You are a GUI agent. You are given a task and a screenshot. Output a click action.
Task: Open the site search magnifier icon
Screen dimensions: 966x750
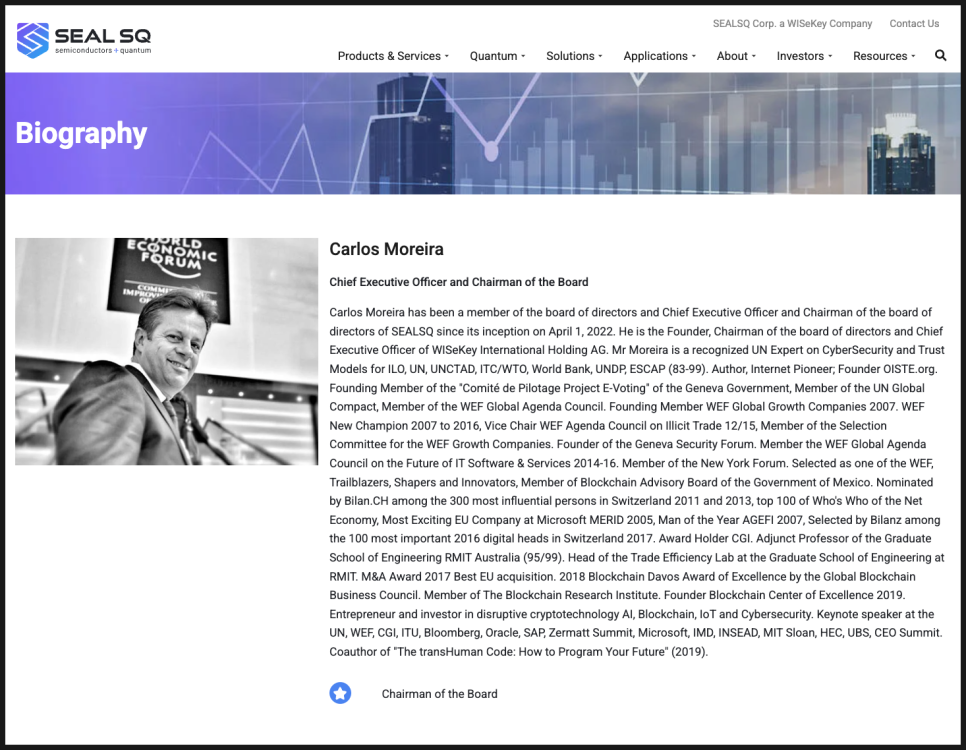click(x=940, y=55)
